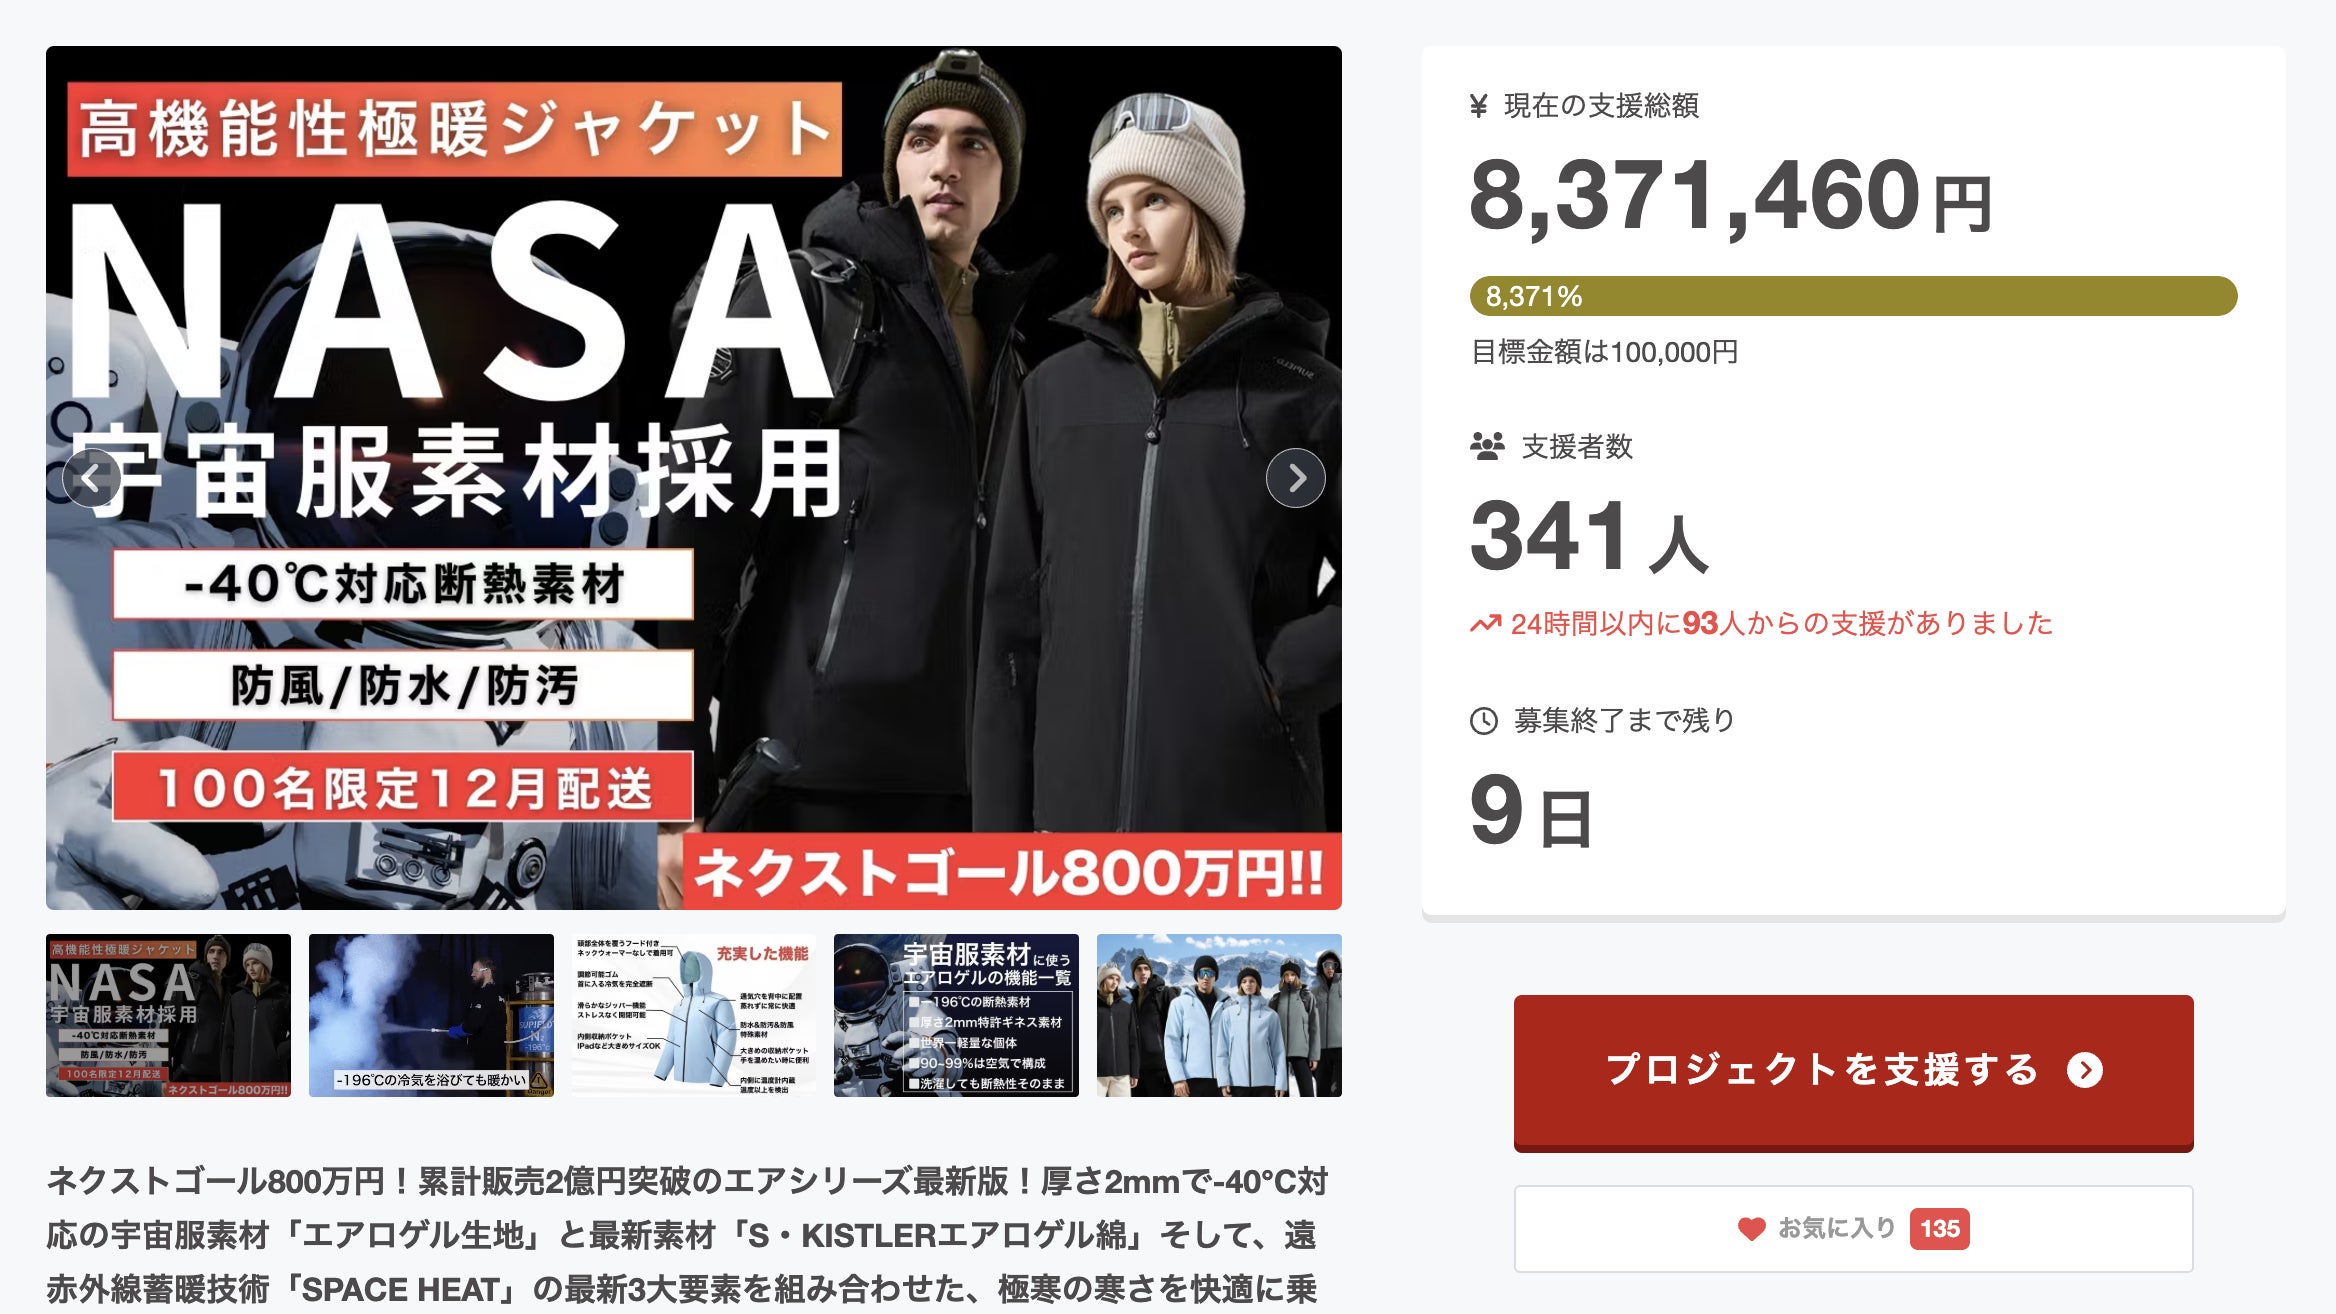Click the supporters people icon
This screenshot has height=1314, width=2336.
pyautogui.click(x=1487, y=446)
